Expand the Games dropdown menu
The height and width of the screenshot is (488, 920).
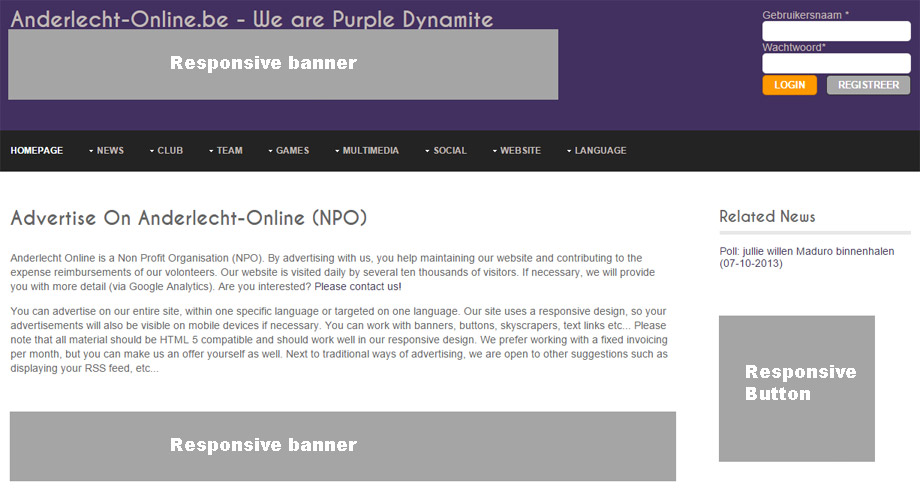click(288, 151)
